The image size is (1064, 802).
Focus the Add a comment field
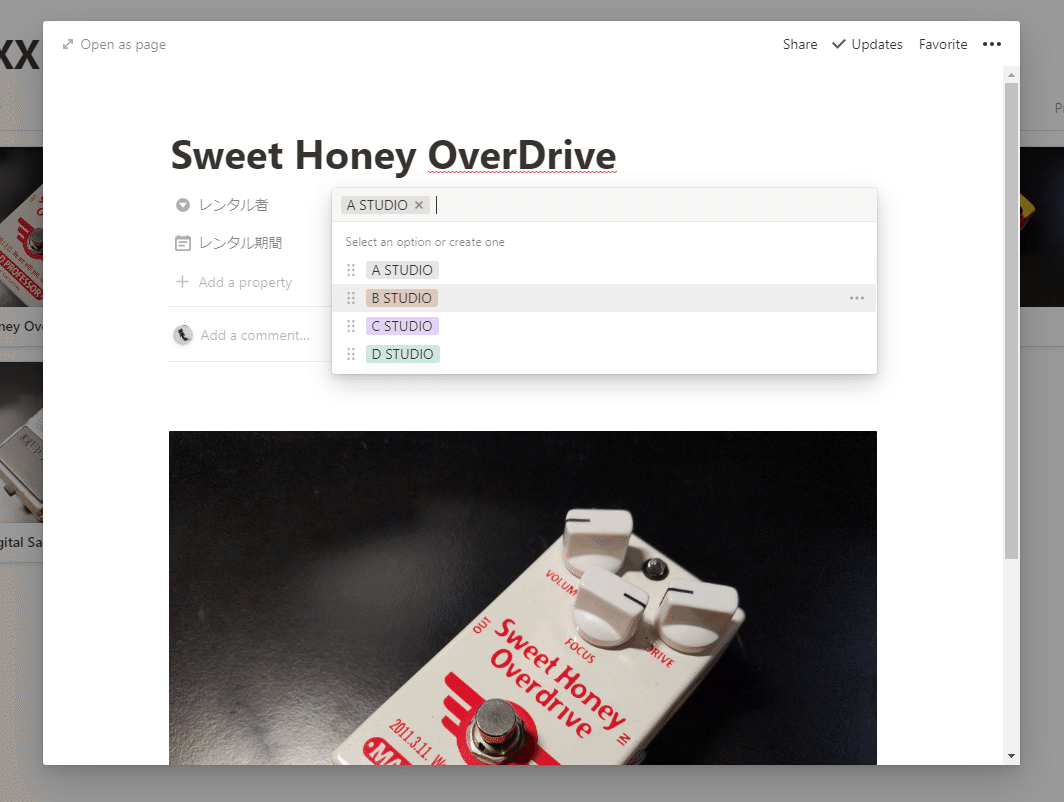254,335
